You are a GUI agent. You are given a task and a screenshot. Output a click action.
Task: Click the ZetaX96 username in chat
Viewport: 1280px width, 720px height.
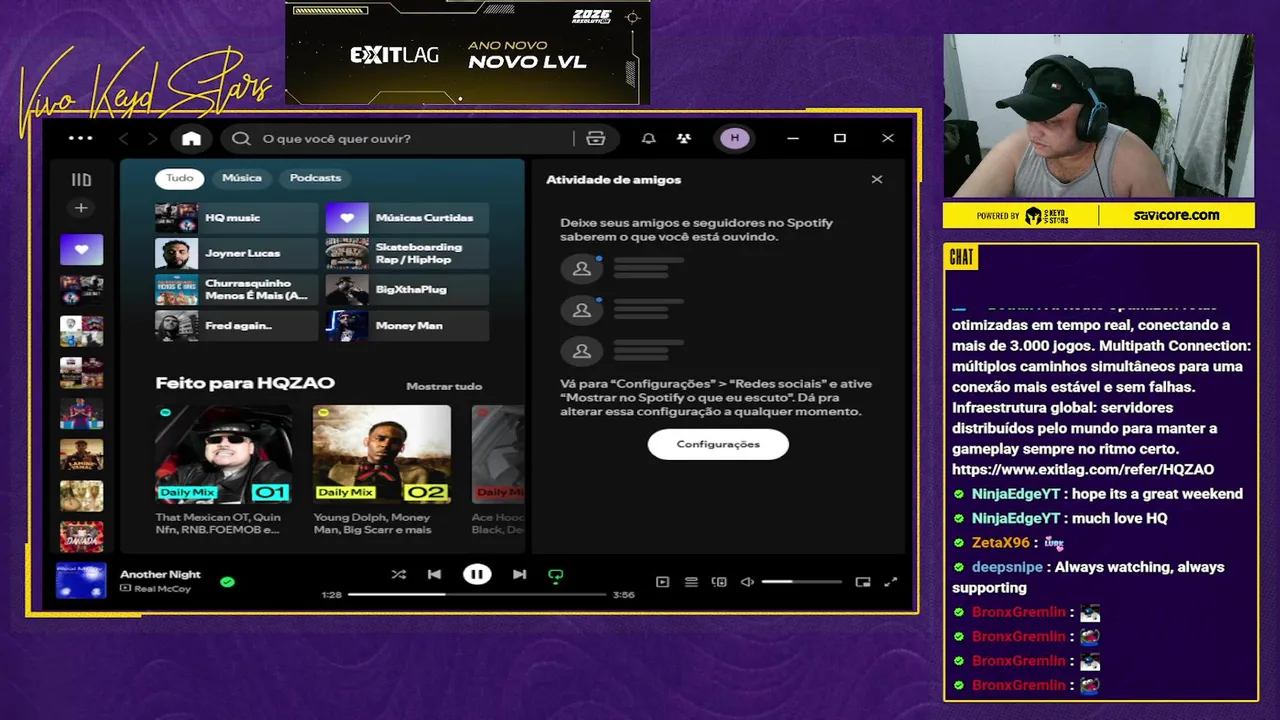coord(1000,542)
